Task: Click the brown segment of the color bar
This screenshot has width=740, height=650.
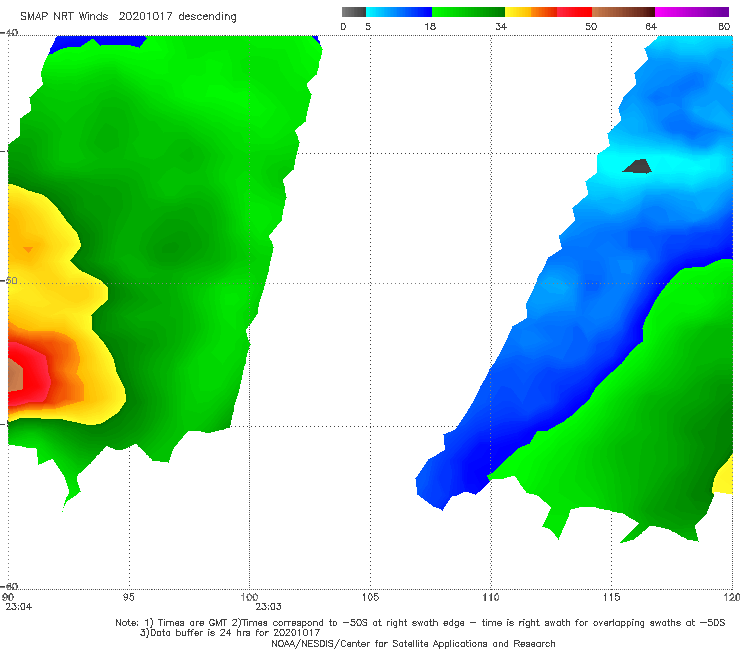Action: pyautogui.click(x=623, y=12)
